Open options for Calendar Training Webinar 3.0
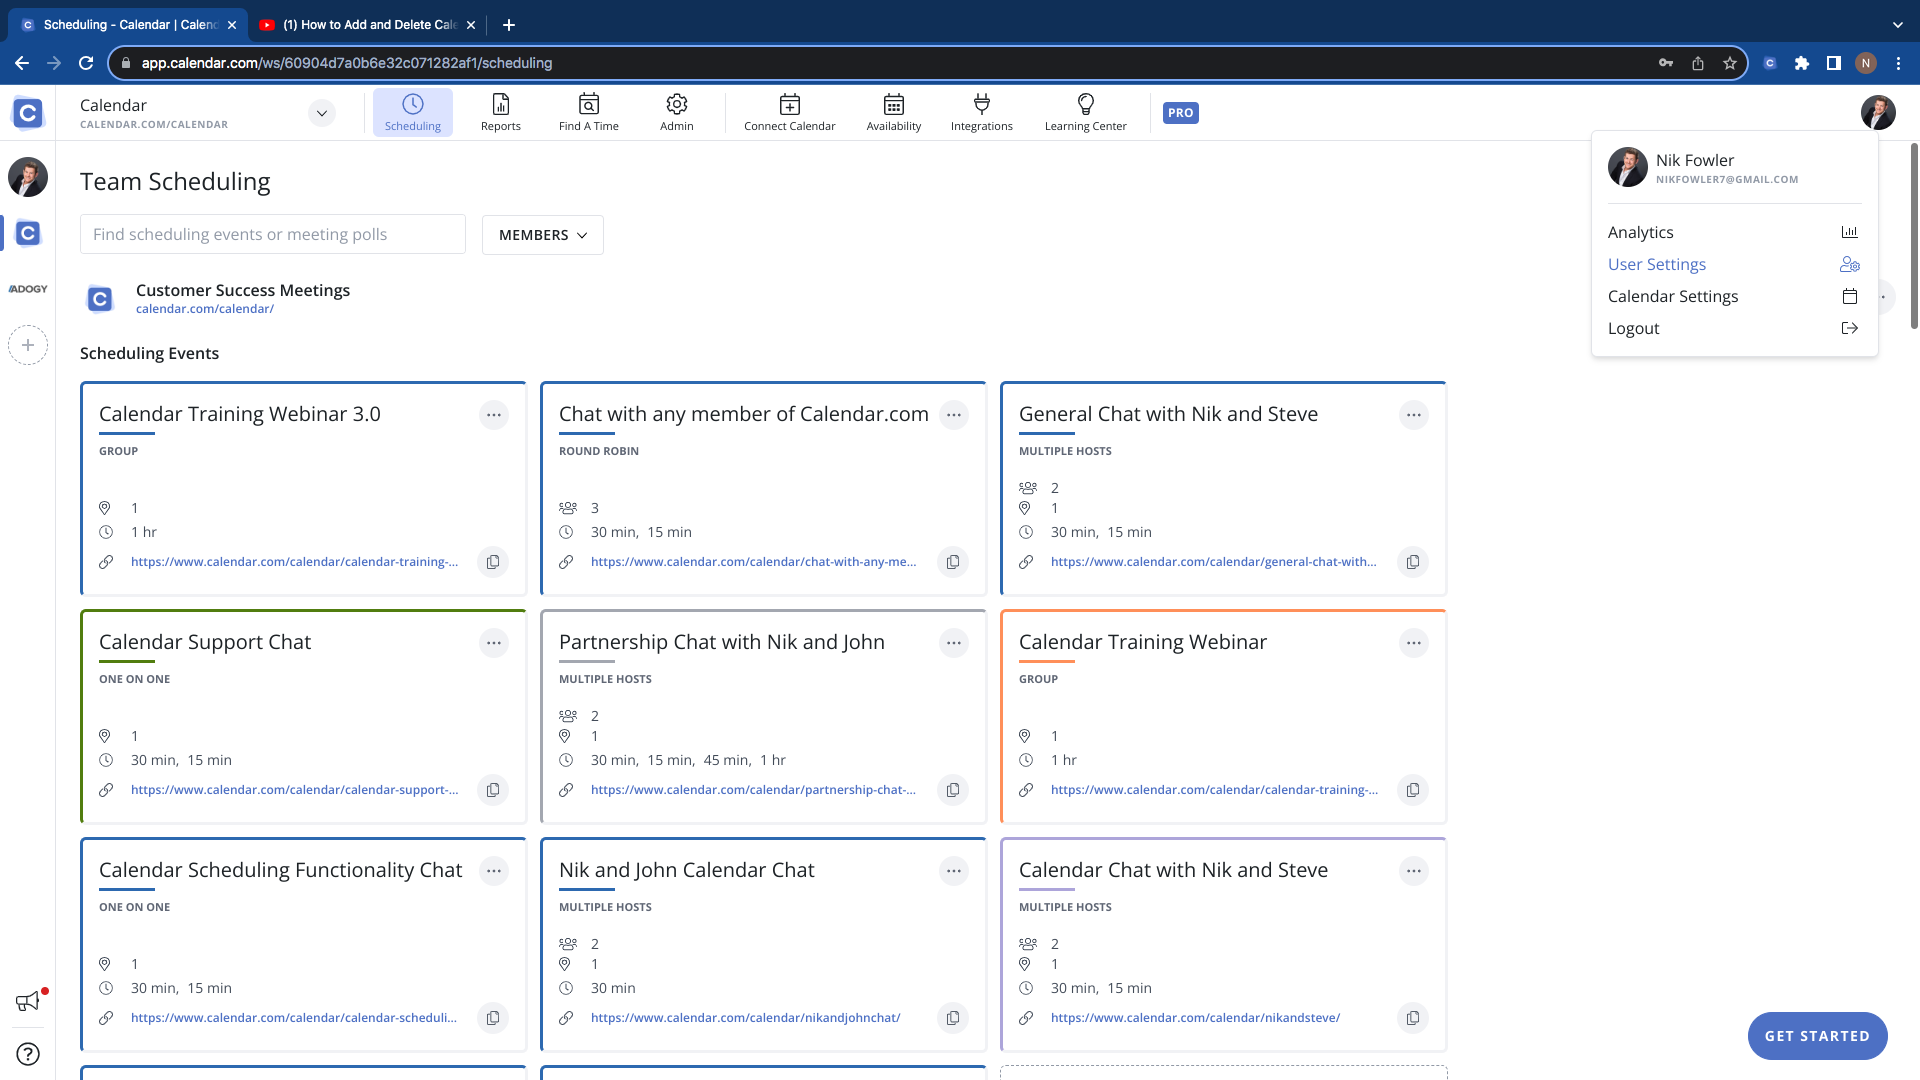Image resolution: width=1920 pixels, height=1080 pixels. (x=493, y=415)
